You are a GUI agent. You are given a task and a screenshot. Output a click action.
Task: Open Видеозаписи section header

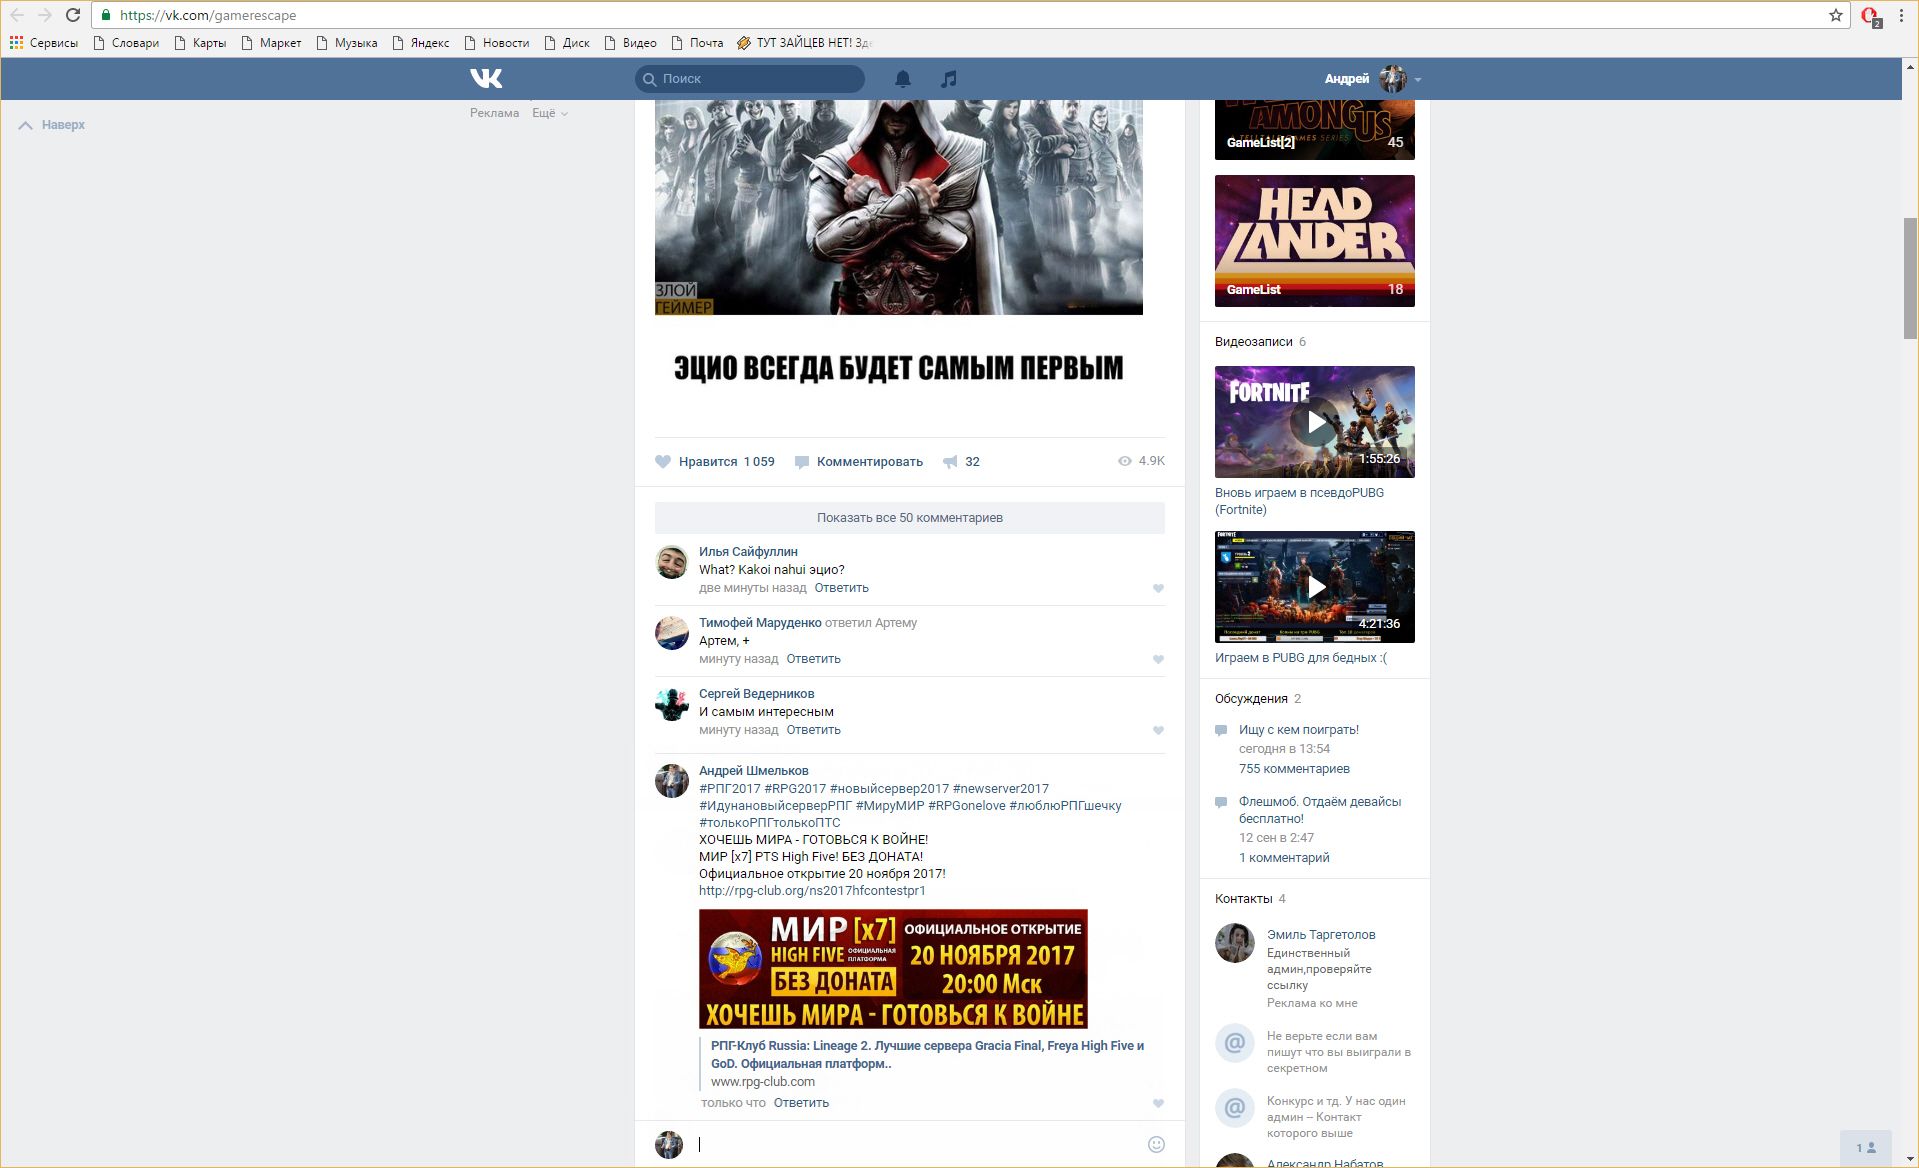tap(1254, 341)
